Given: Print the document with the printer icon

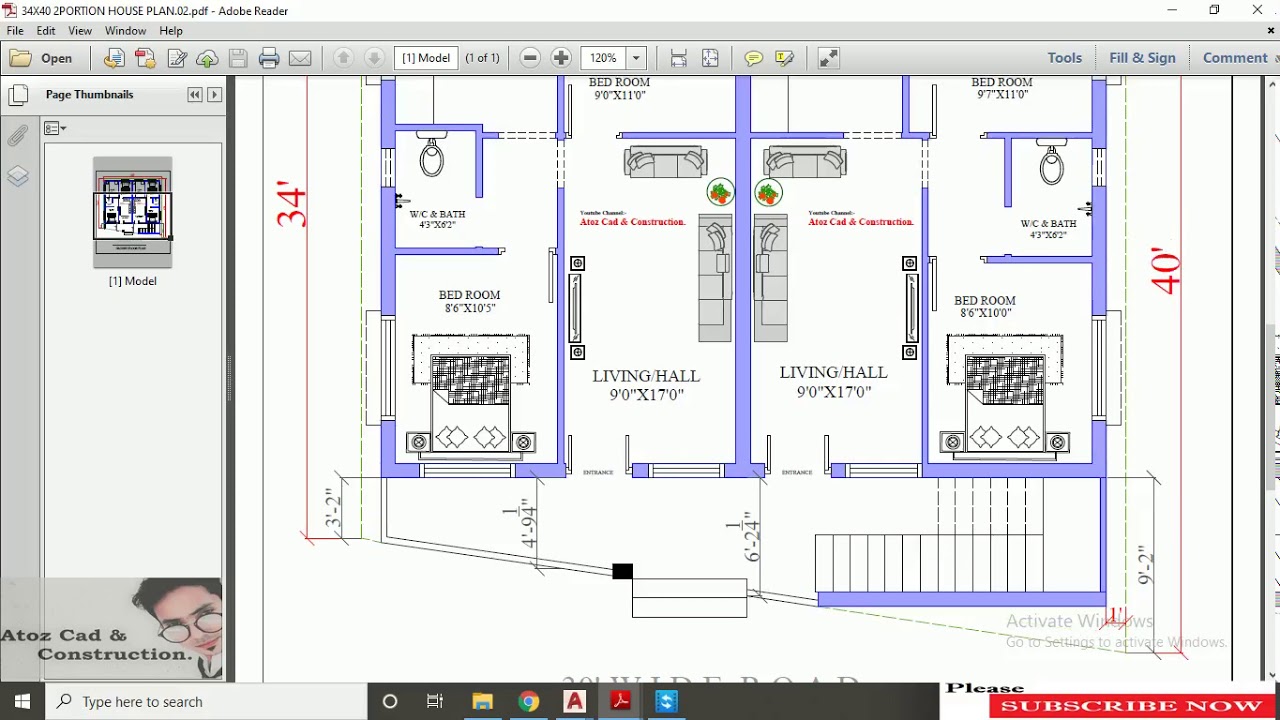Looking at the screenshot, I should [x=269, y=58].
